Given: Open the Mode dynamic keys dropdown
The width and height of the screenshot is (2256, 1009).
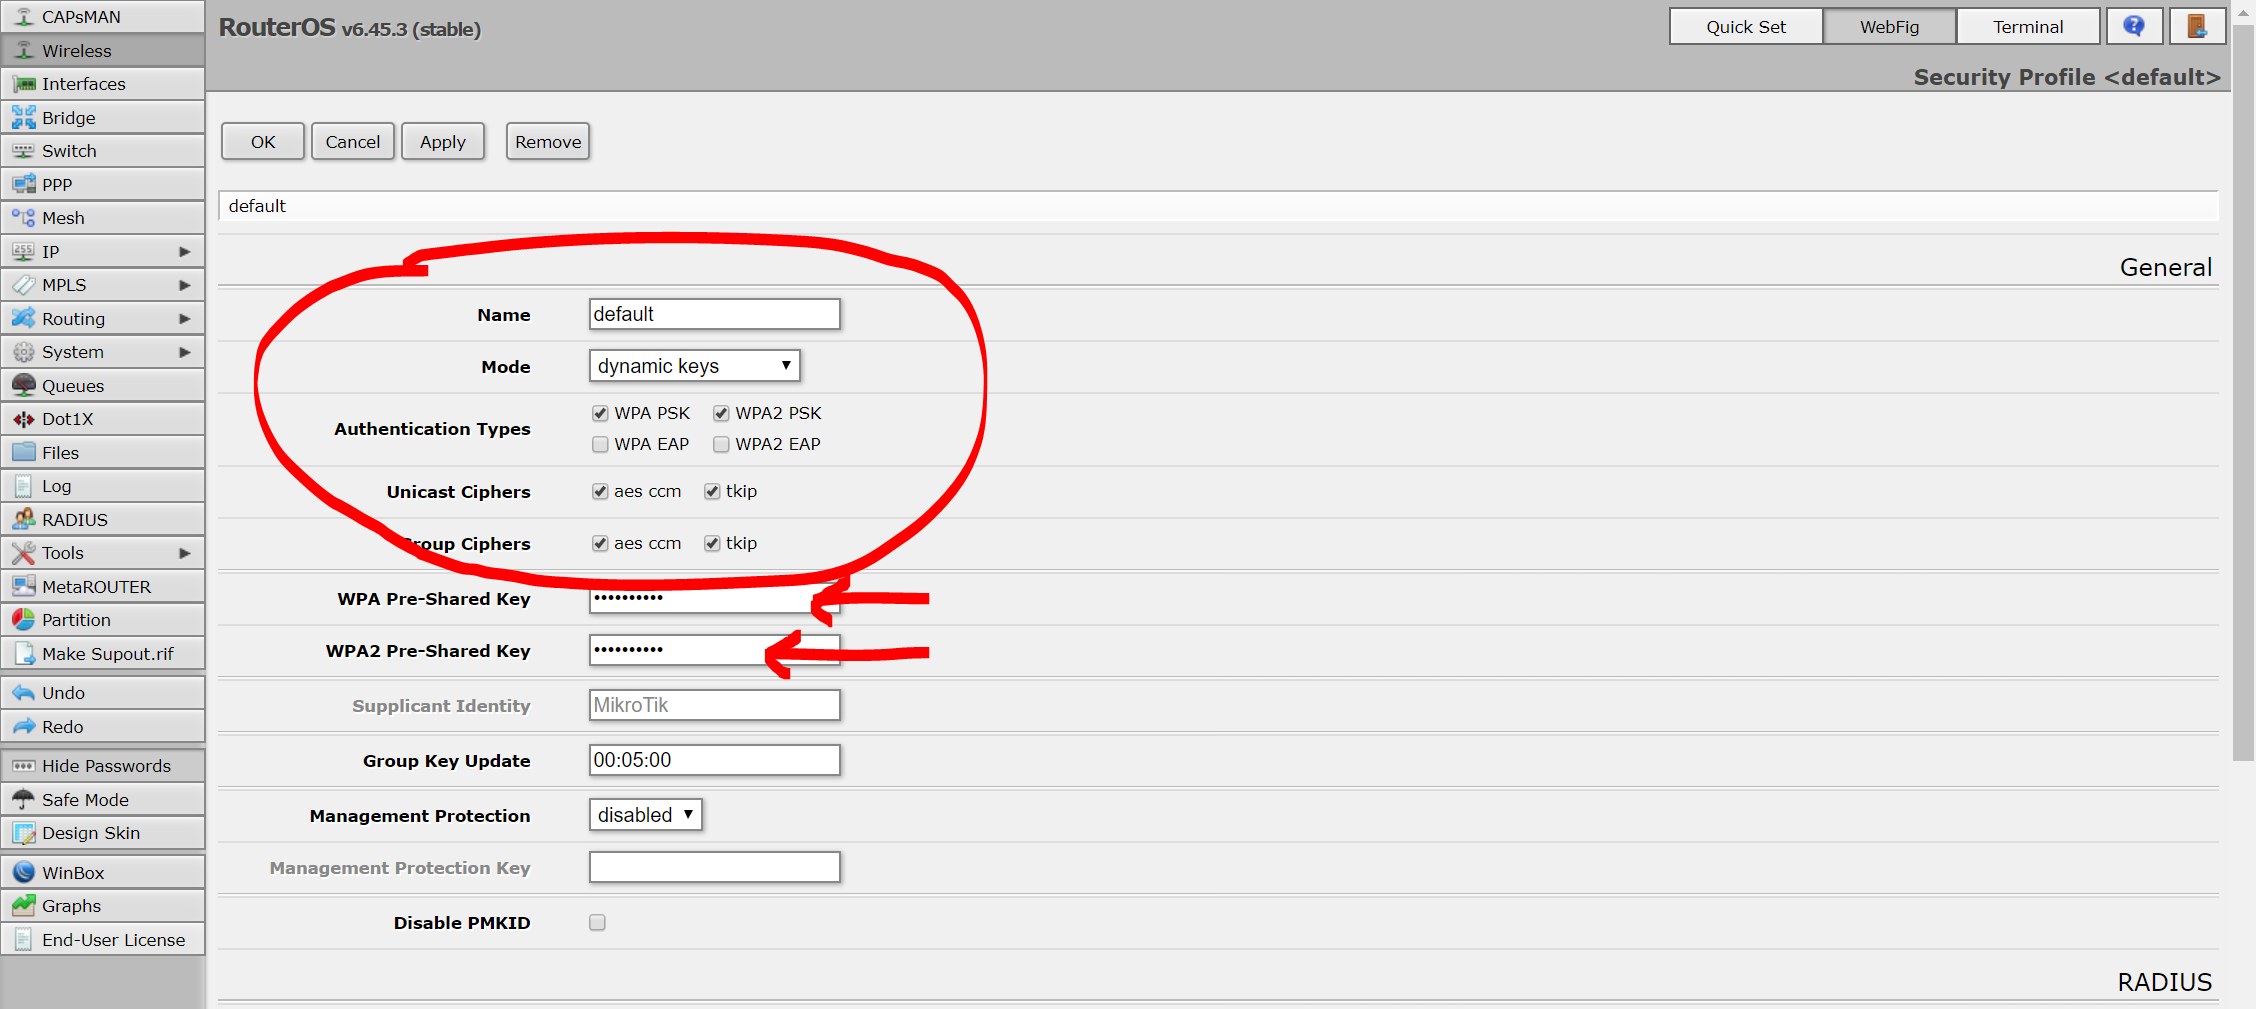Looking at the screenshot, I should (694, 366).
